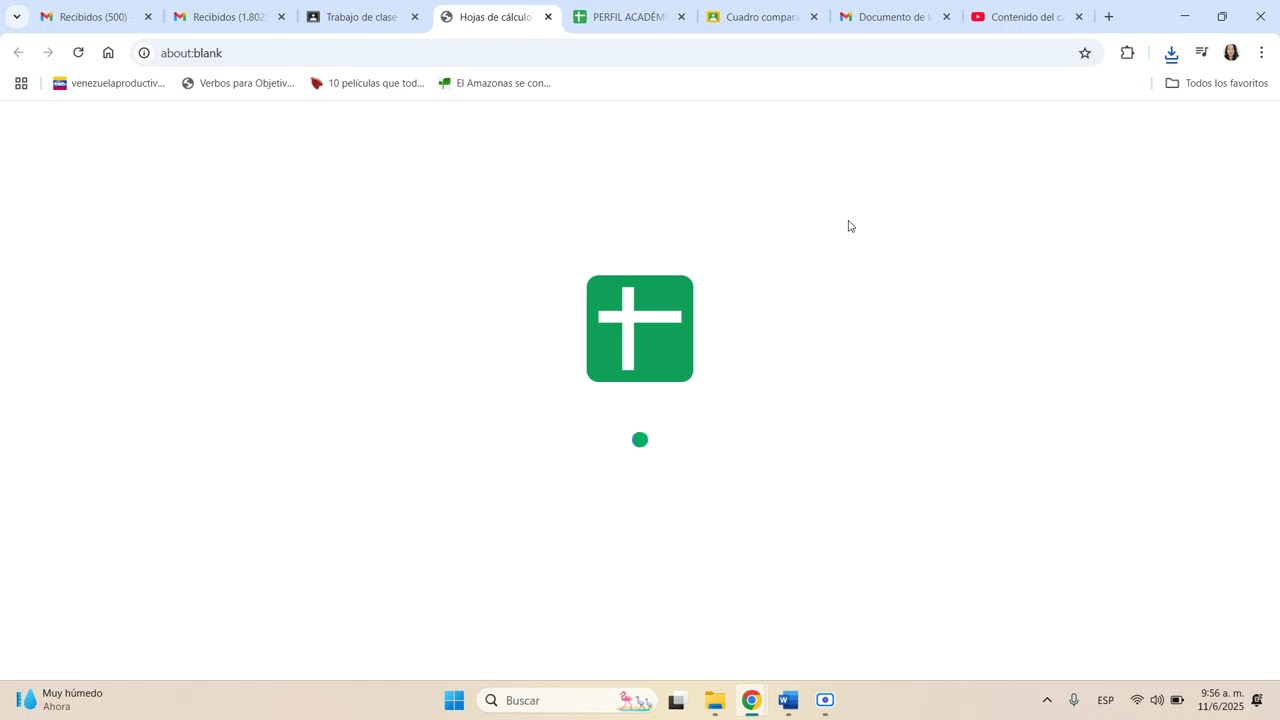Screen dimensions: 1280x720
Task: Open the volume control icon
Action: (x=1157, y=700)
